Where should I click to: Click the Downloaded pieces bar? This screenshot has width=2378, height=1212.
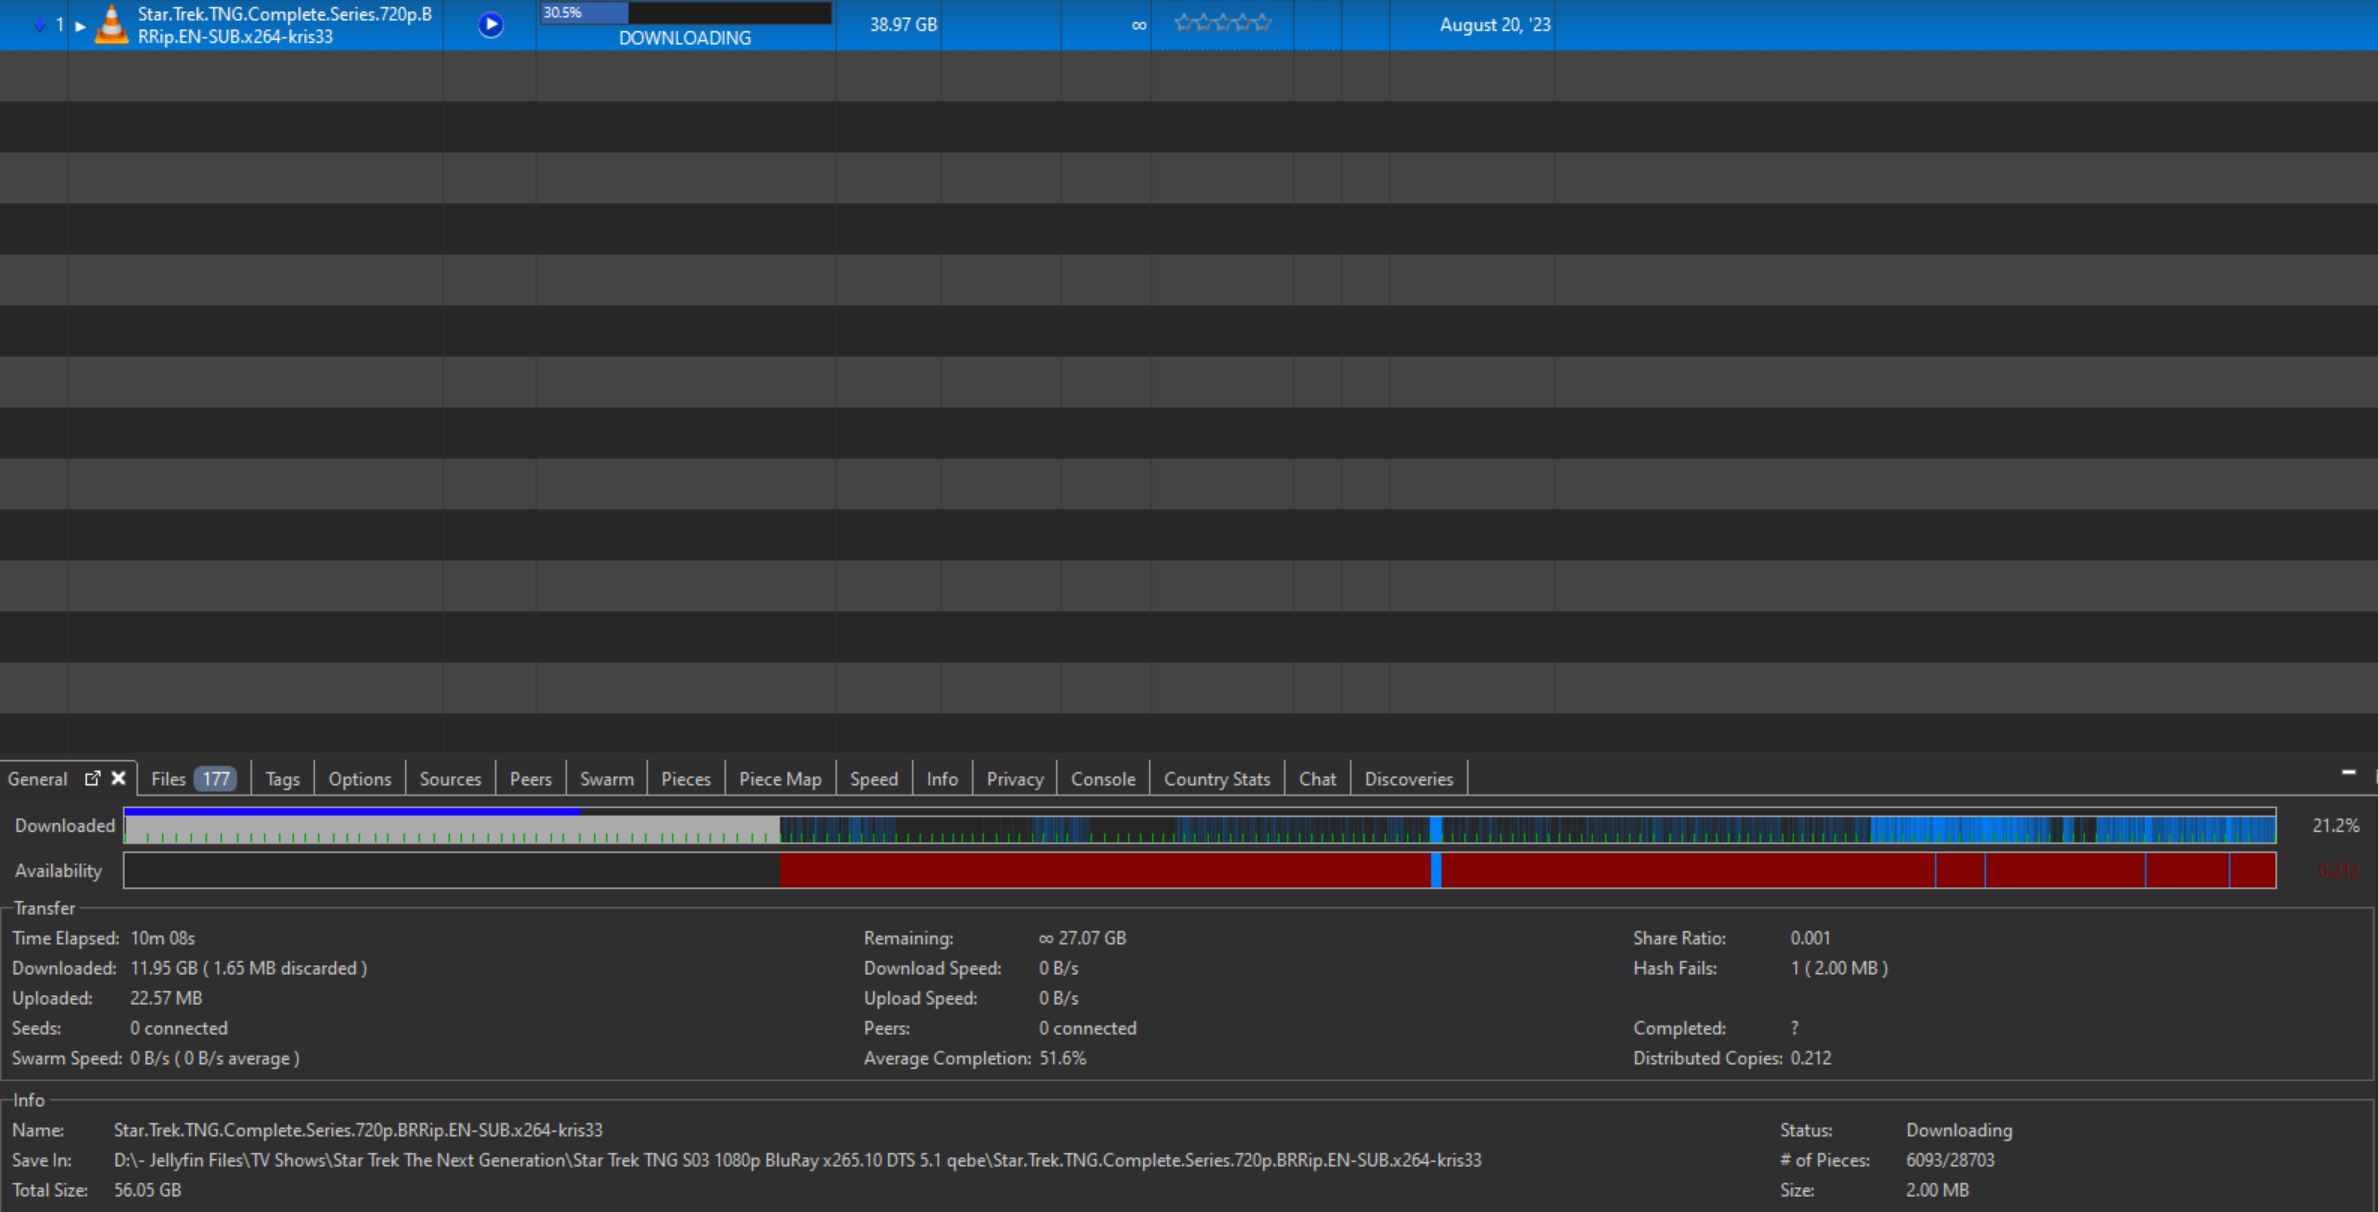1200,826
